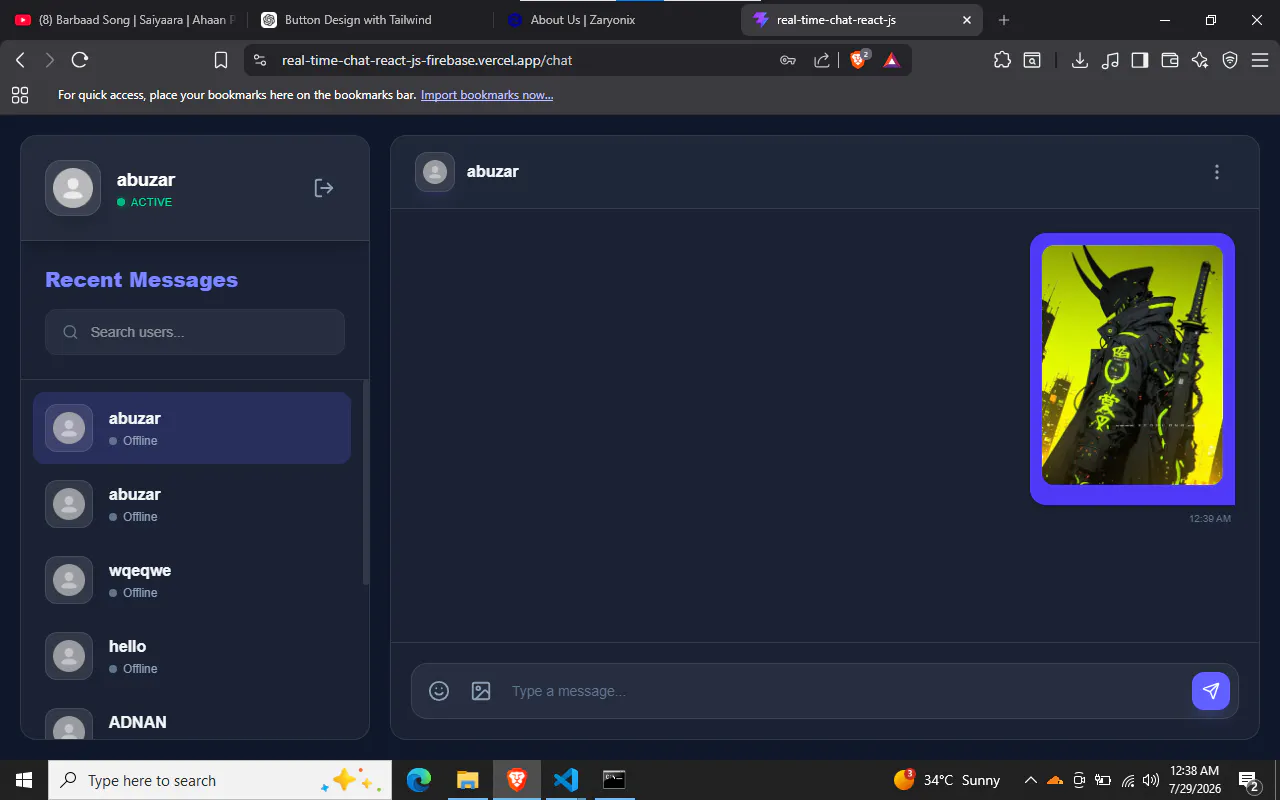
Task: Share this page with the share icon
Action: [822, 60]
